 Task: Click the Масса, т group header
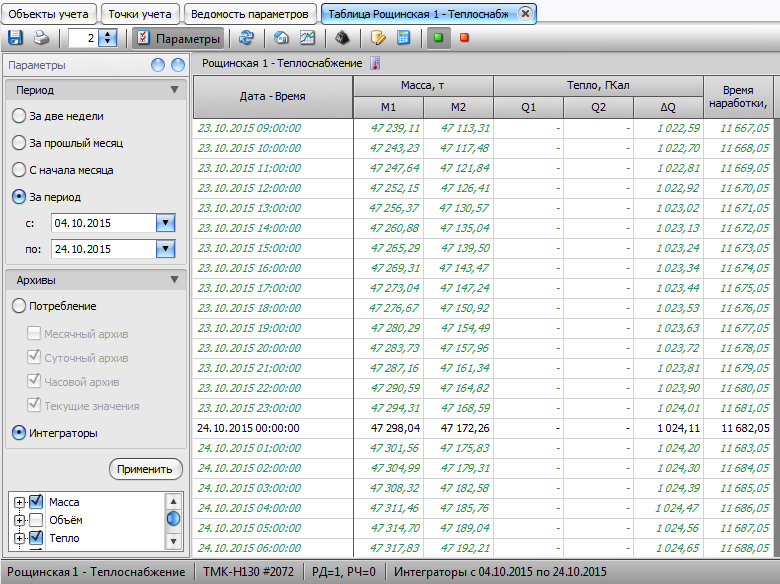(423, 86)
